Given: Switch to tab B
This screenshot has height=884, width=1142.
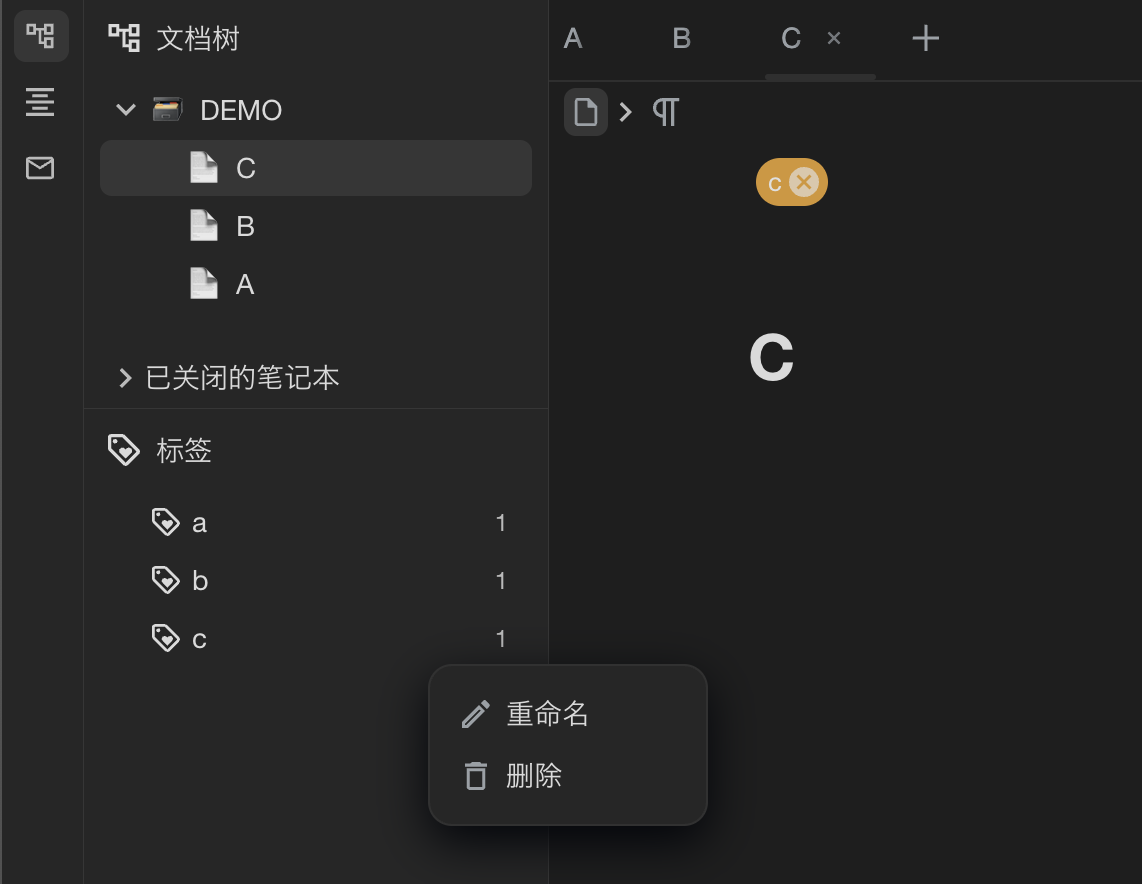Looking at the screenshot, I should tap(681, 38).
